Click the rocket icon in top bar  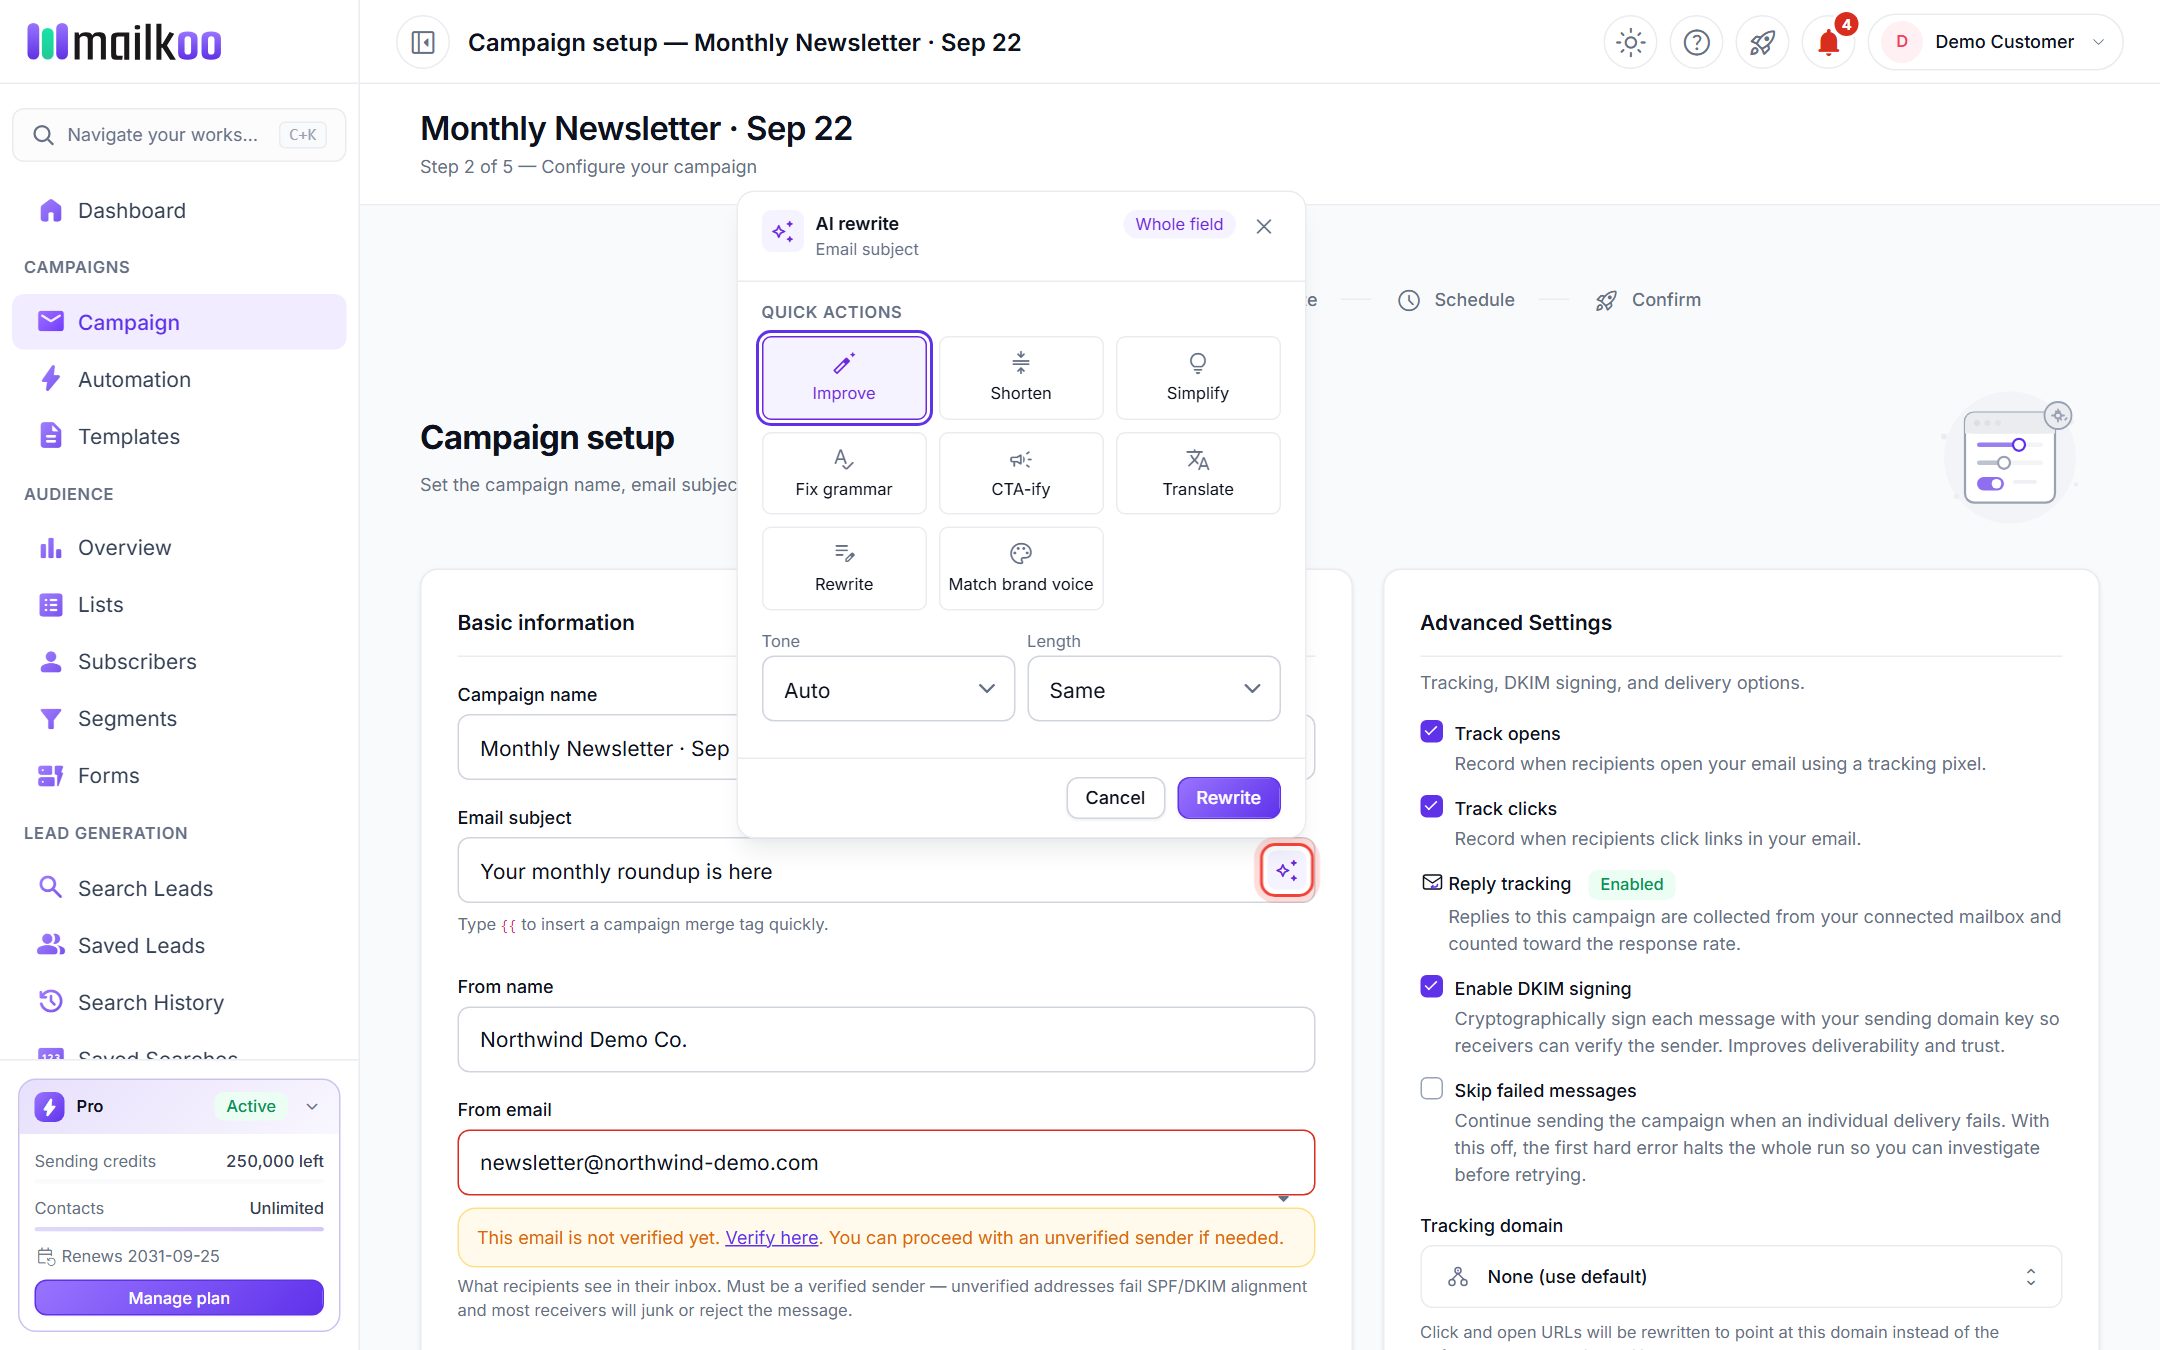1762,42
